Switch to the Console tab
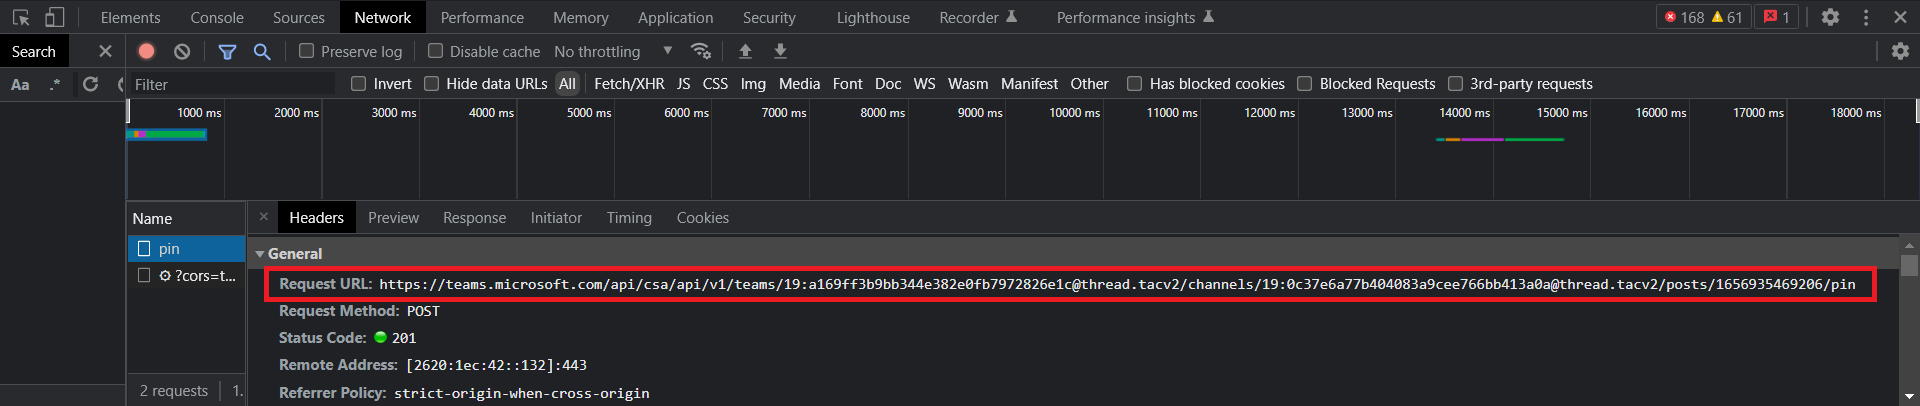The image size is (1920, 406). [x=217, y=17]
